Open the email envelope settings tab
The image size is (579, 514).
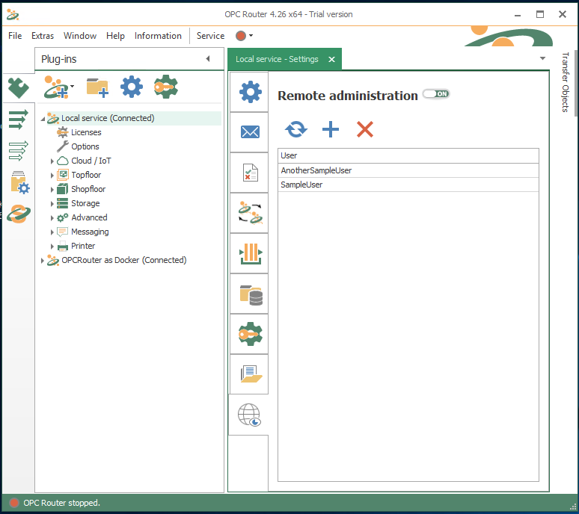(x=250, y=132)
